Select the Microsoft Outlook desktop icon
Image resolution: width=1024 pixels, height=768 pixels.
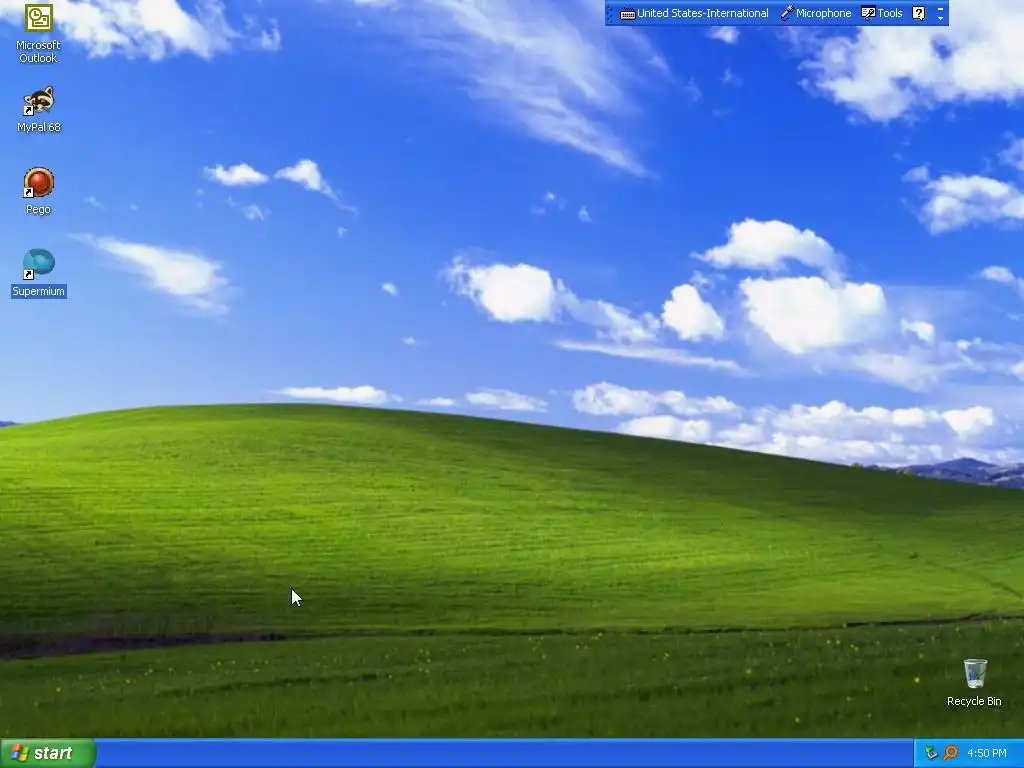coord(39,33)
